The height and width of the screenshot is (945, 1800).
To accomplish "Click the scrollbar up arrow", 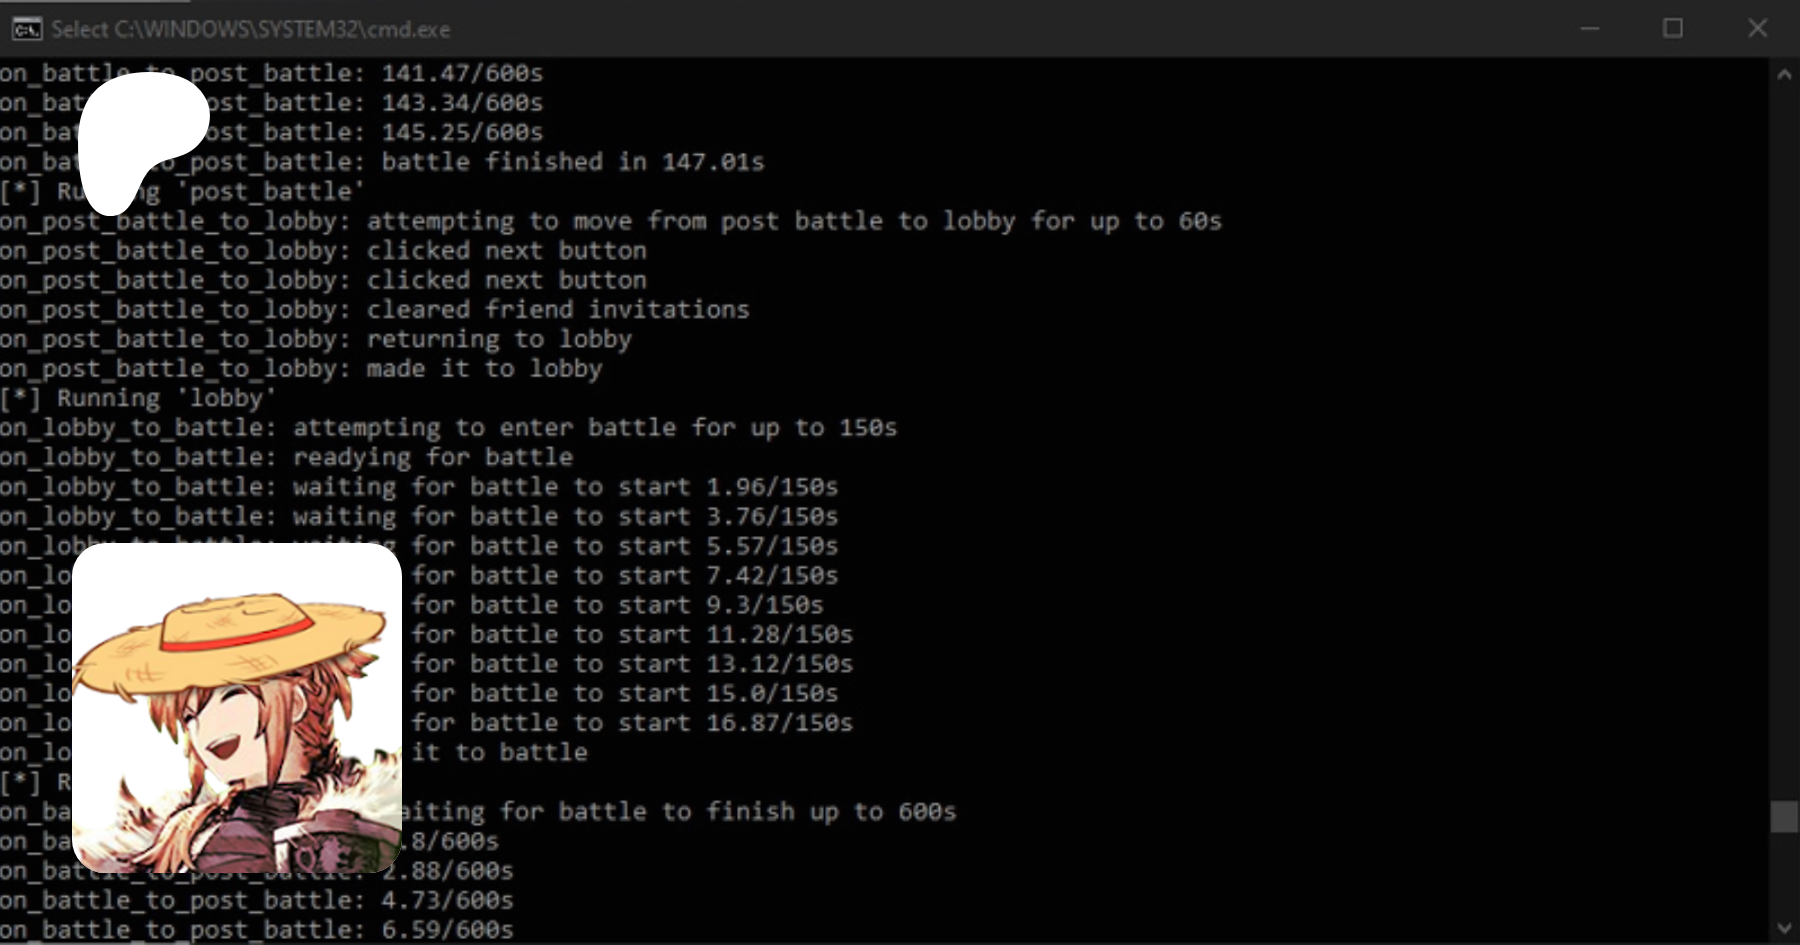I will pyautogui.click(x=1784, y=74).
